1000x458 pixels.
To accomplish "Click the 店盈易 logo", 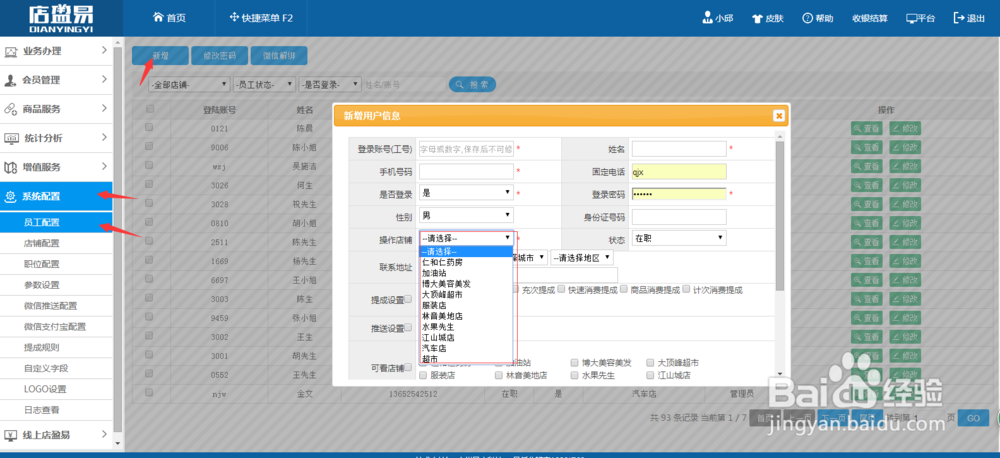I will click(59, 17).
